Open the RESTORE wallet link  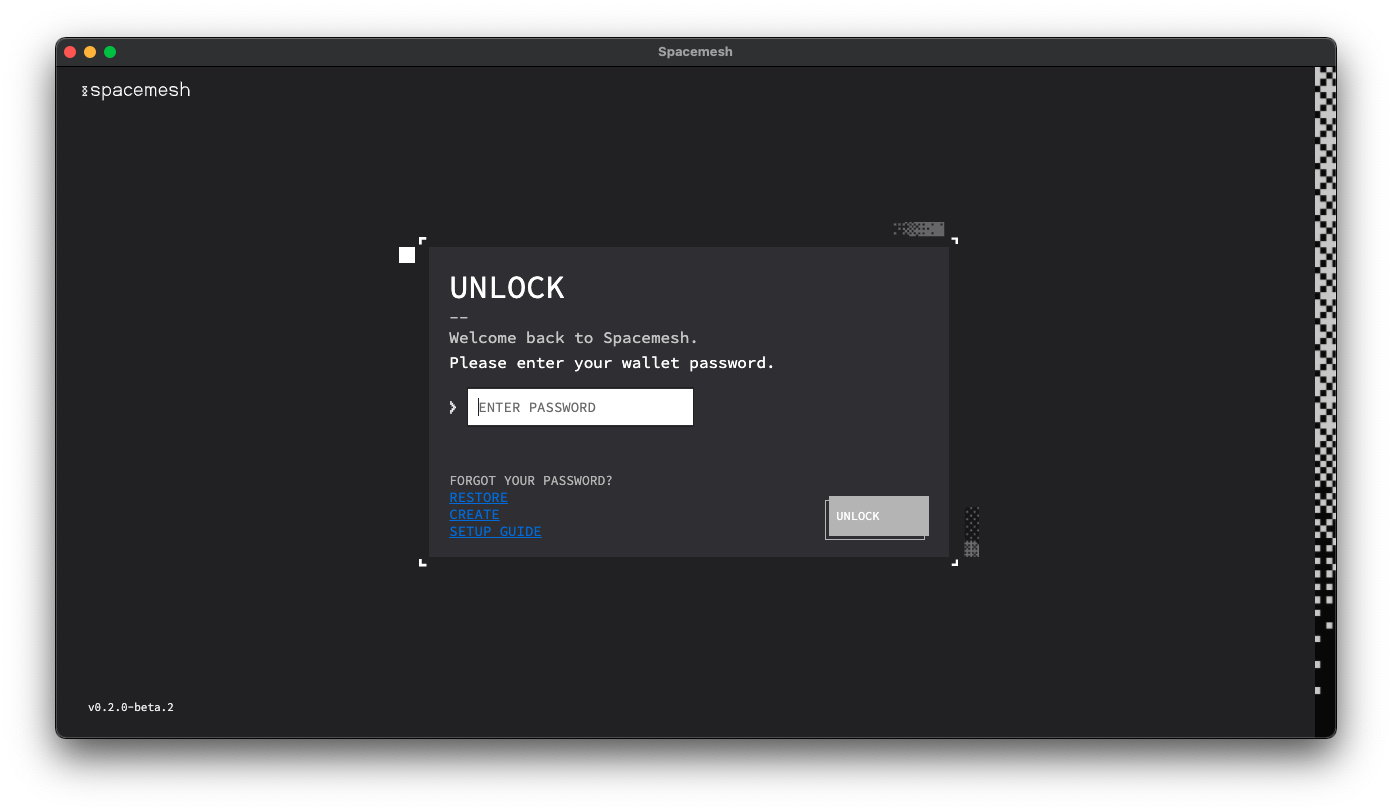click(478, 498)
